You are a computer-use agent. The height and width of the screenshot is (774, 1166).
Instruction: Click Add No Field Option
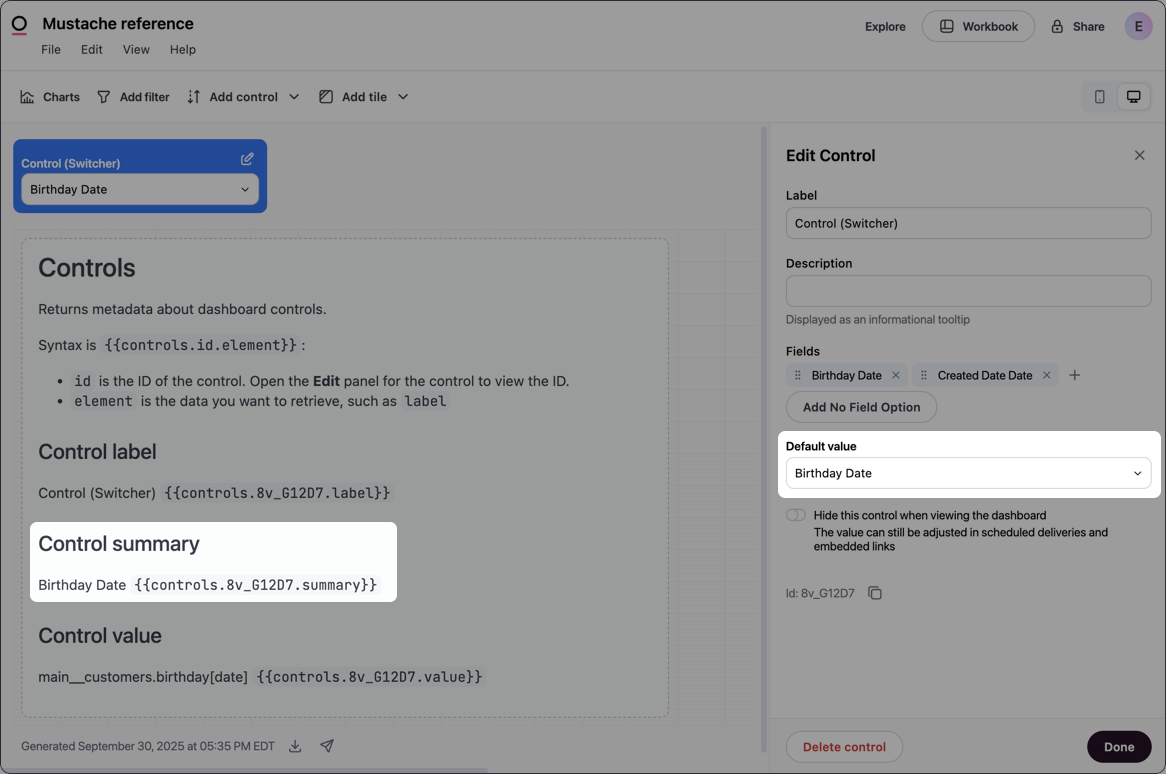(x=861, y=407)
